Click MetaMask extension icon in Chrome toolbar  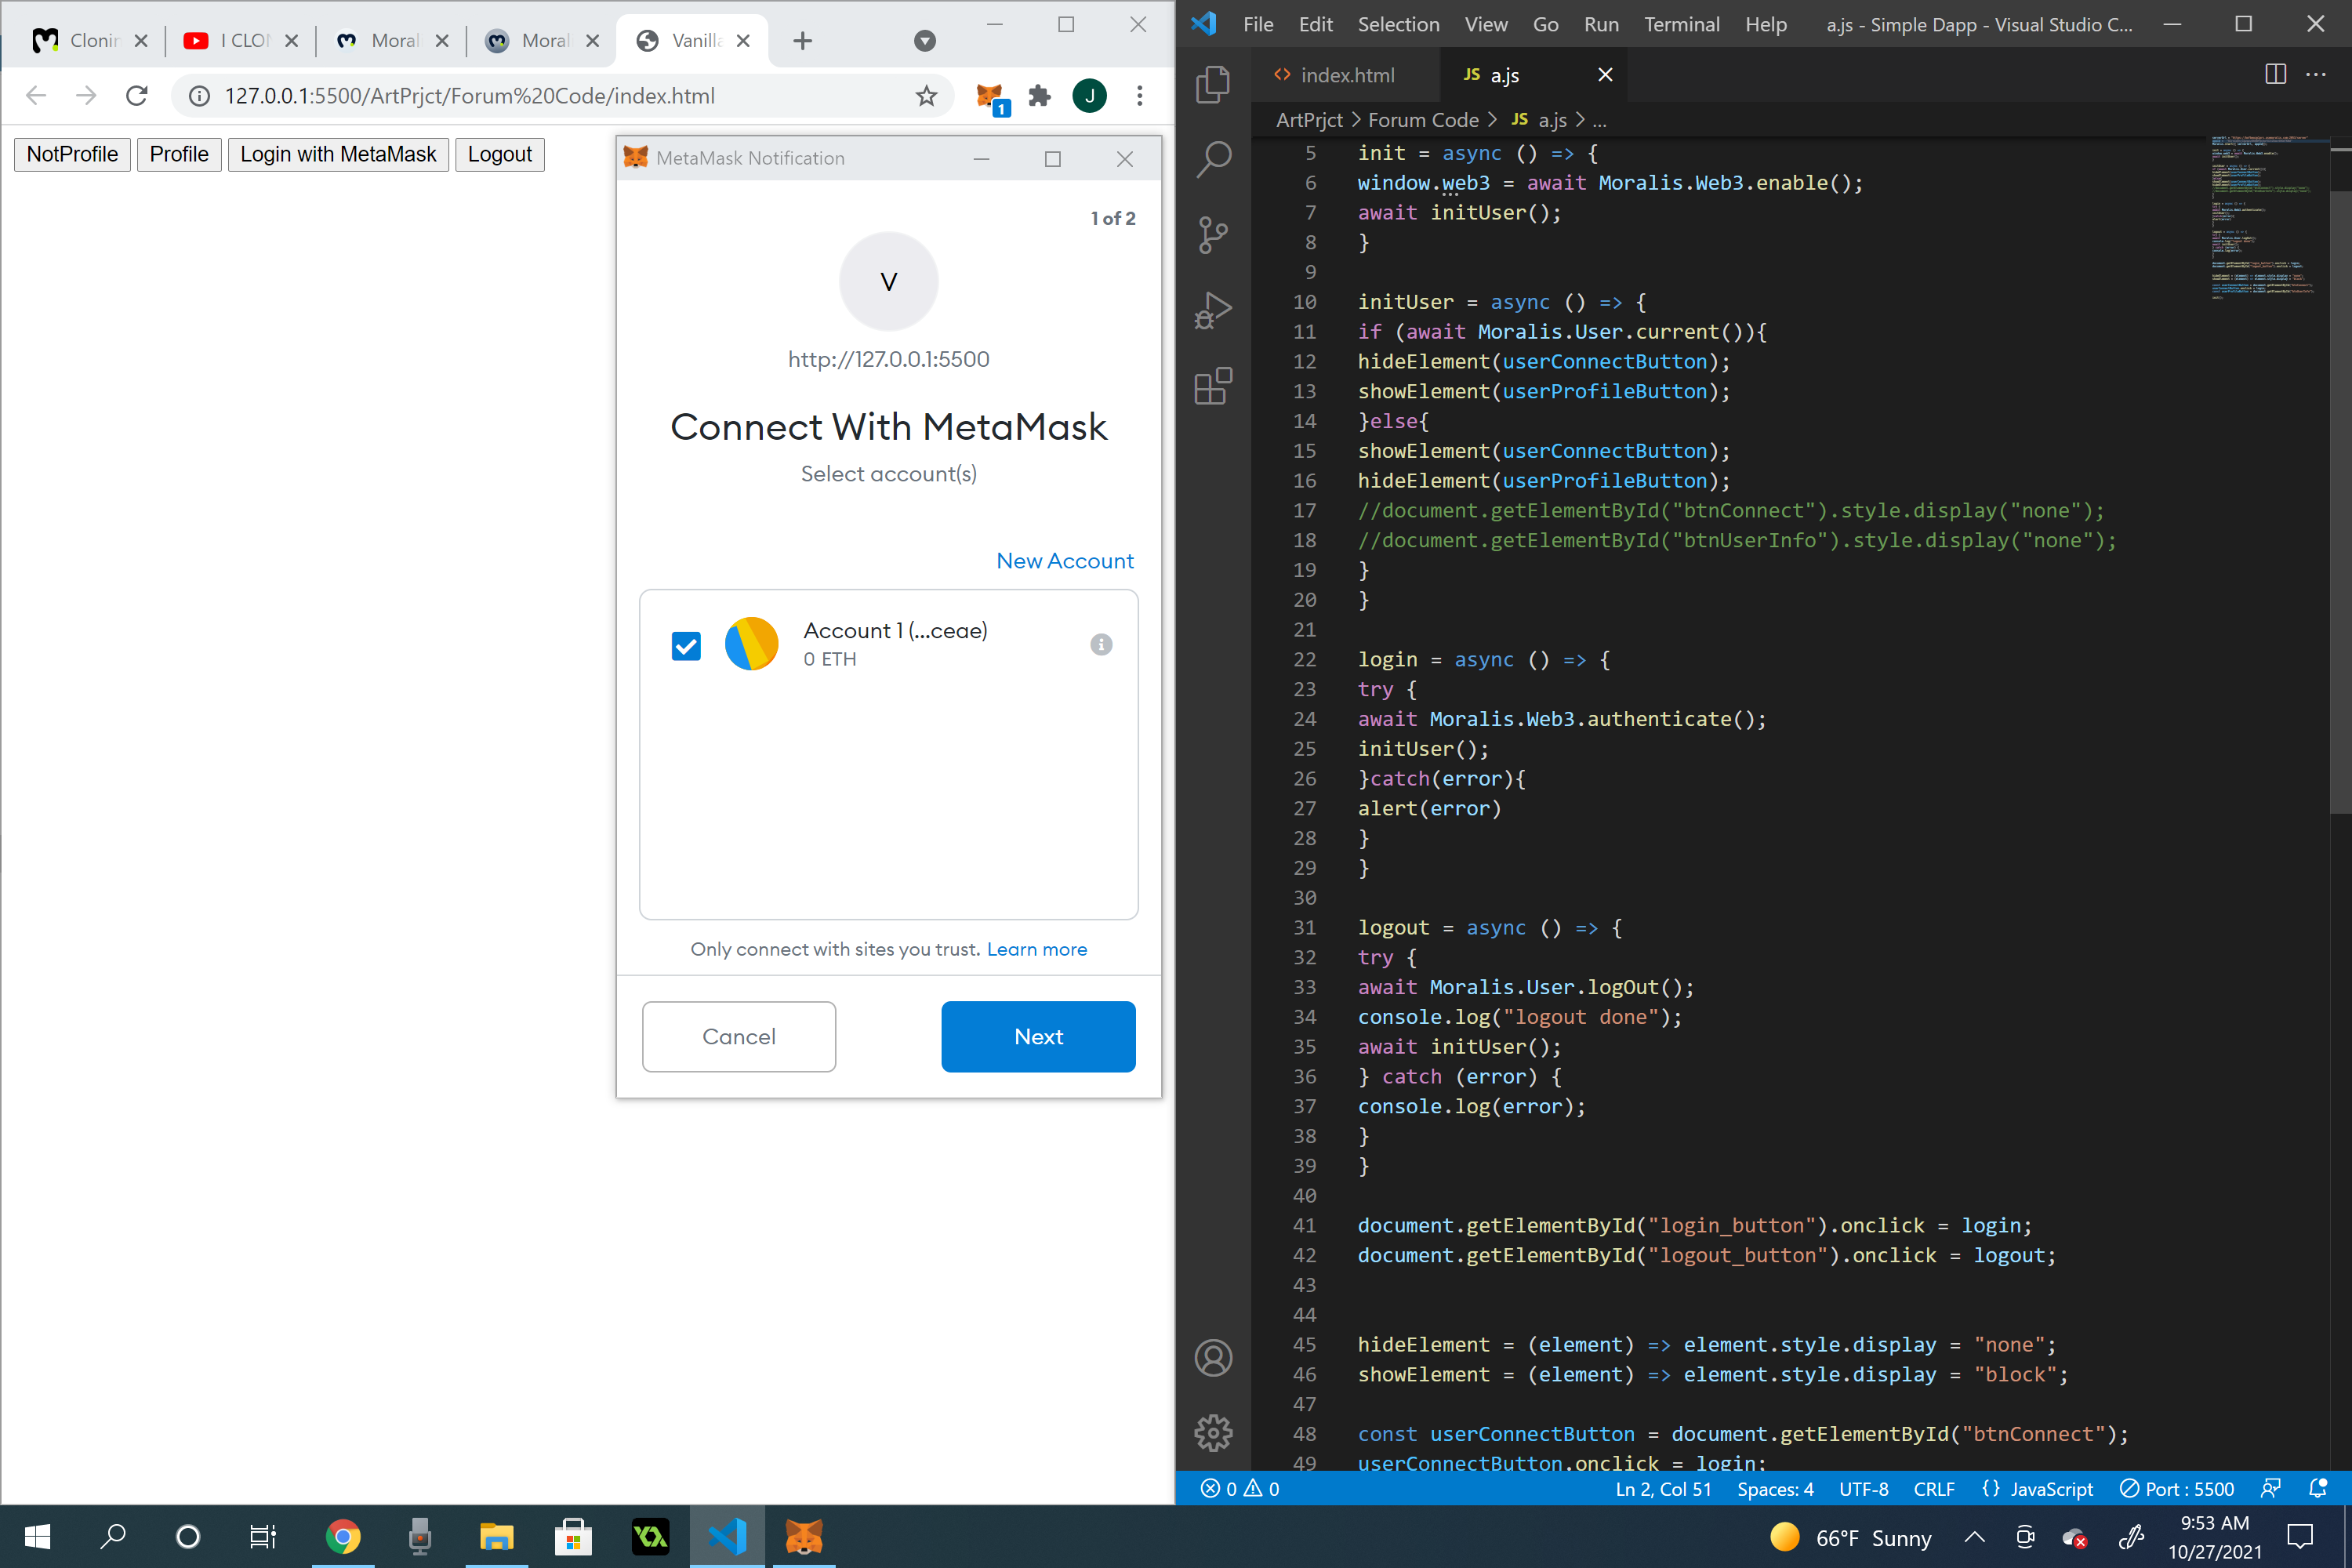(991, 97)
